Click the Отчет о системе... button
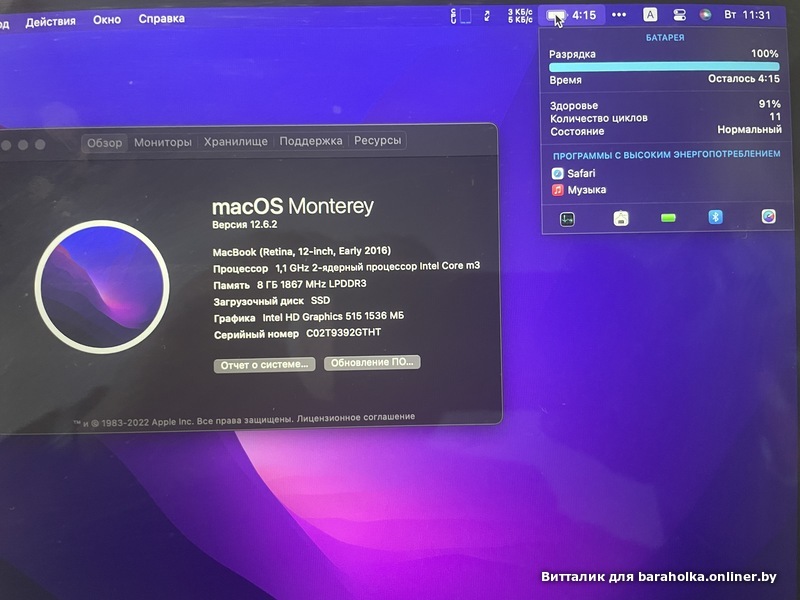Viewport: 800px width, 600px height. (x=264, y=365)
